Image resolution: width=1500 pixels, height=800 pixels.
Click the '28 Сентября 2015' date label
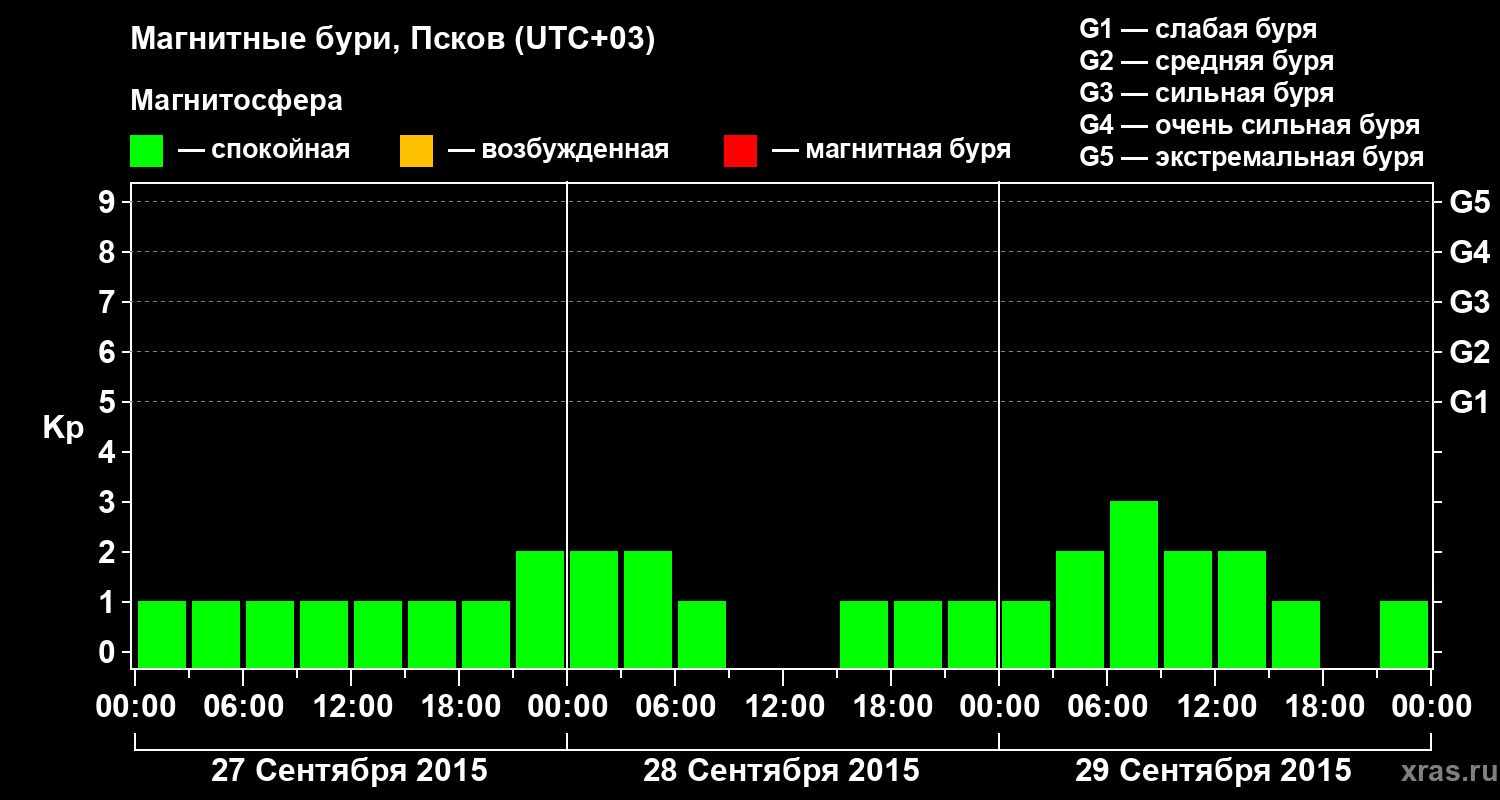pos(781,771)
